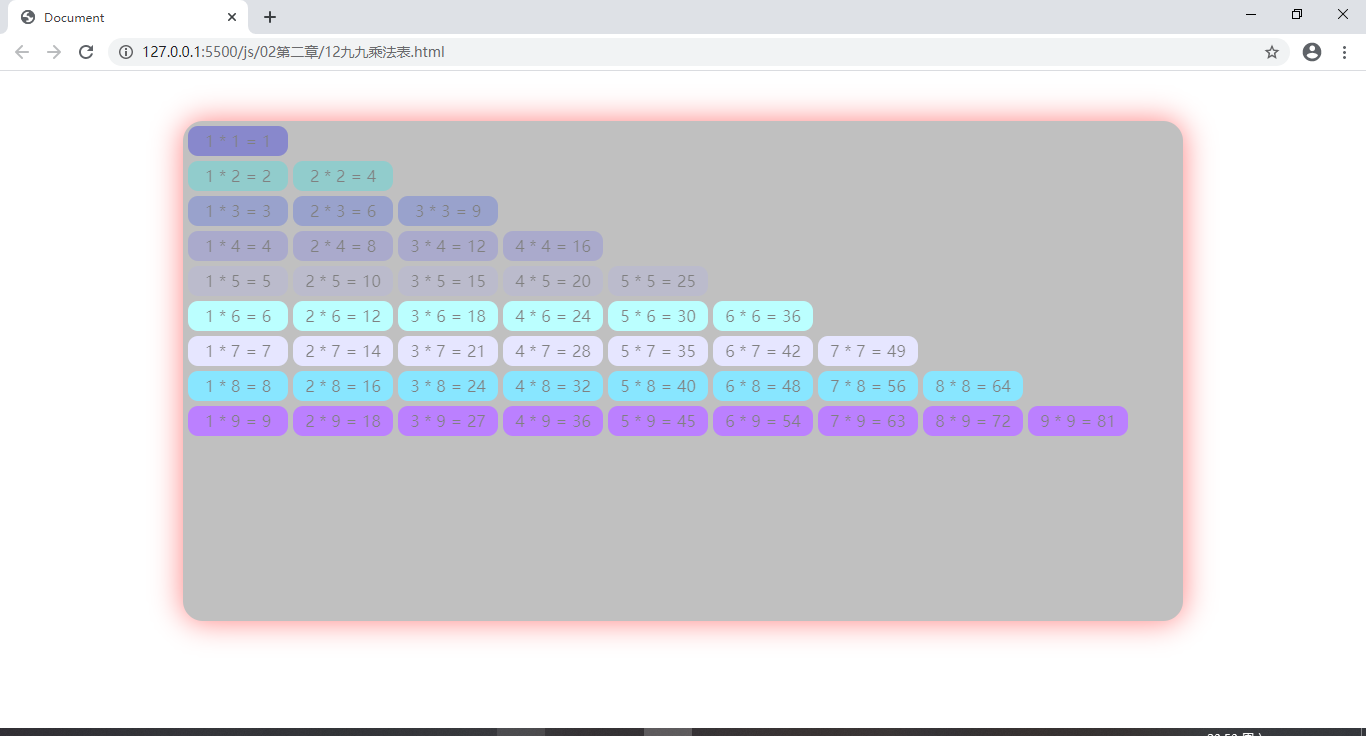Click the cell "7 * 8 = 56"
The image size is (1366, 736).
pos(868,386)
